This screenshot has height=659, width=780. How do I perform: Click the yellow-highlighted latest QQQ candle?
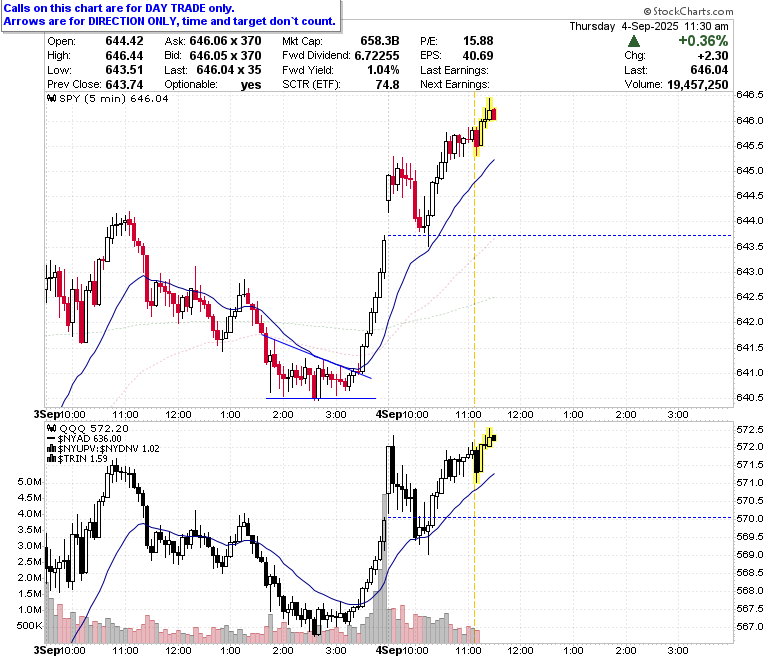[x=493, y=438]
